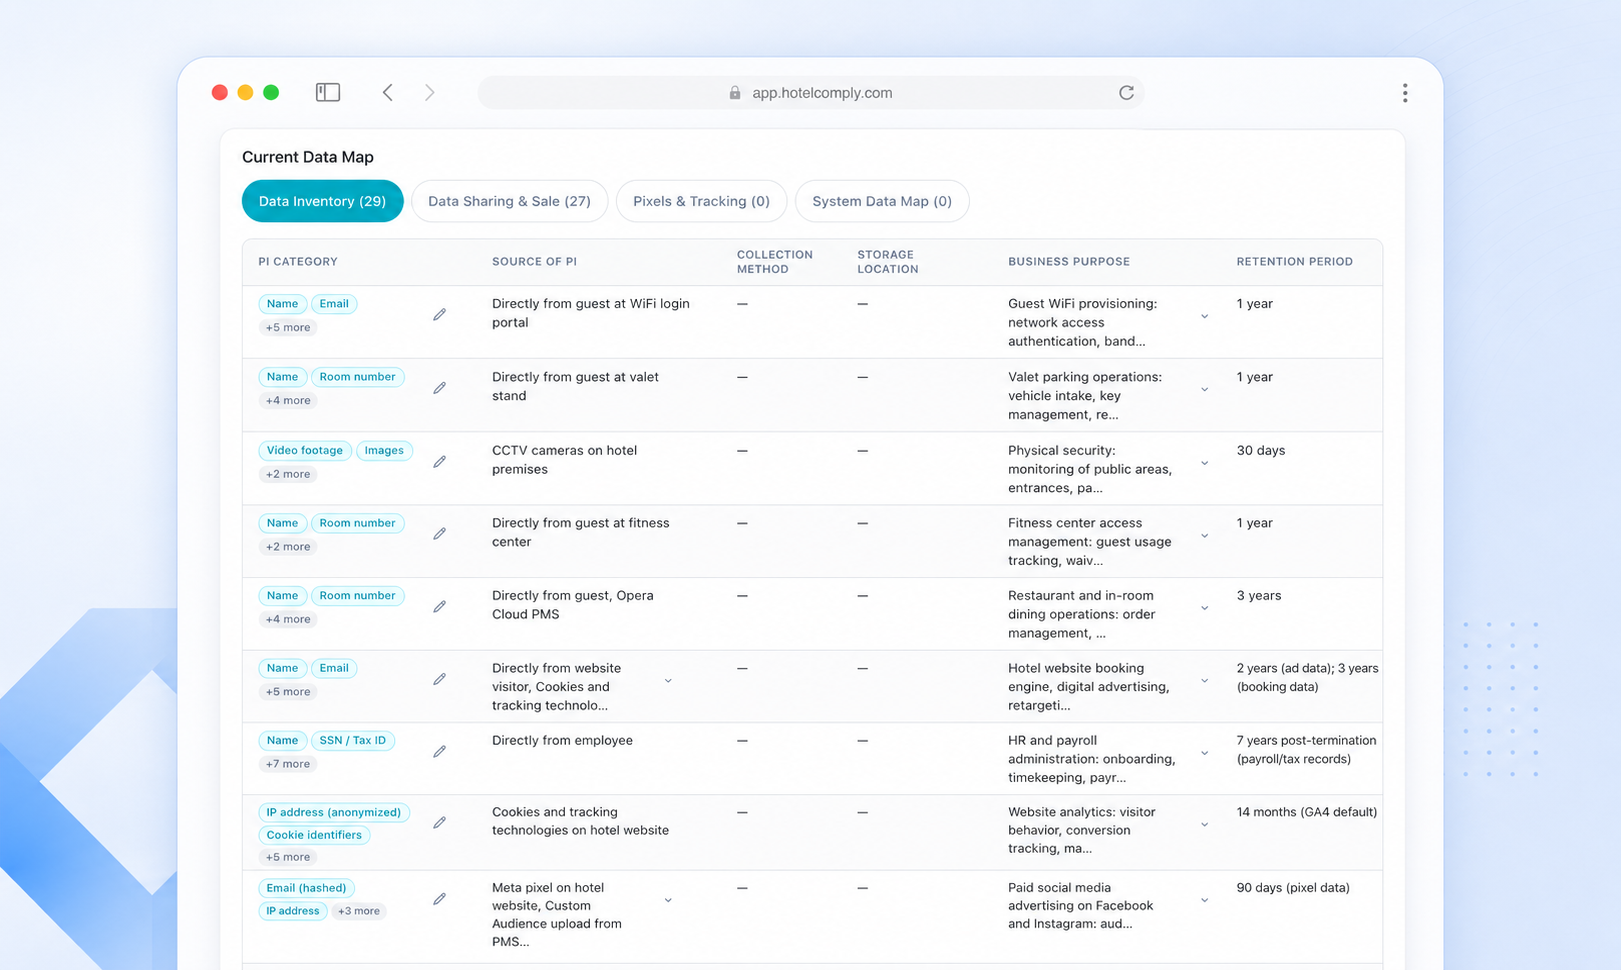1621x970 pixels.
Task: Open the System Data Map (0) tab
Action: [882, 201]
